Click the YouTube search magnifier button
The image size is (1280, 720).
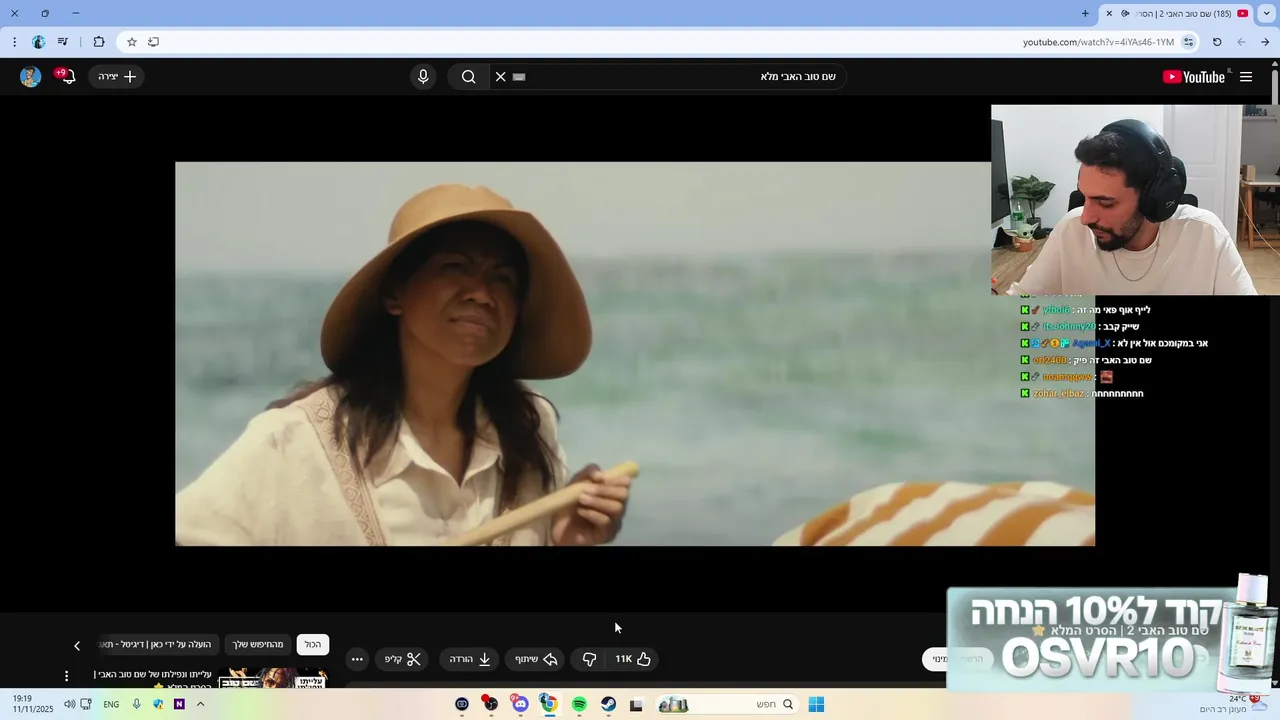click(468, 77)
